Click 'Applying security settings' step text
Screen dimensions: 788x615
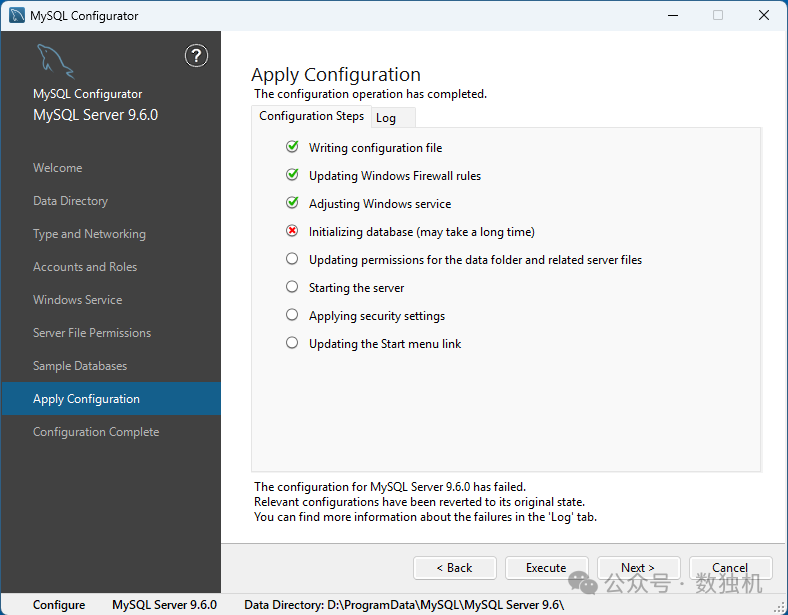pos(377,316)
